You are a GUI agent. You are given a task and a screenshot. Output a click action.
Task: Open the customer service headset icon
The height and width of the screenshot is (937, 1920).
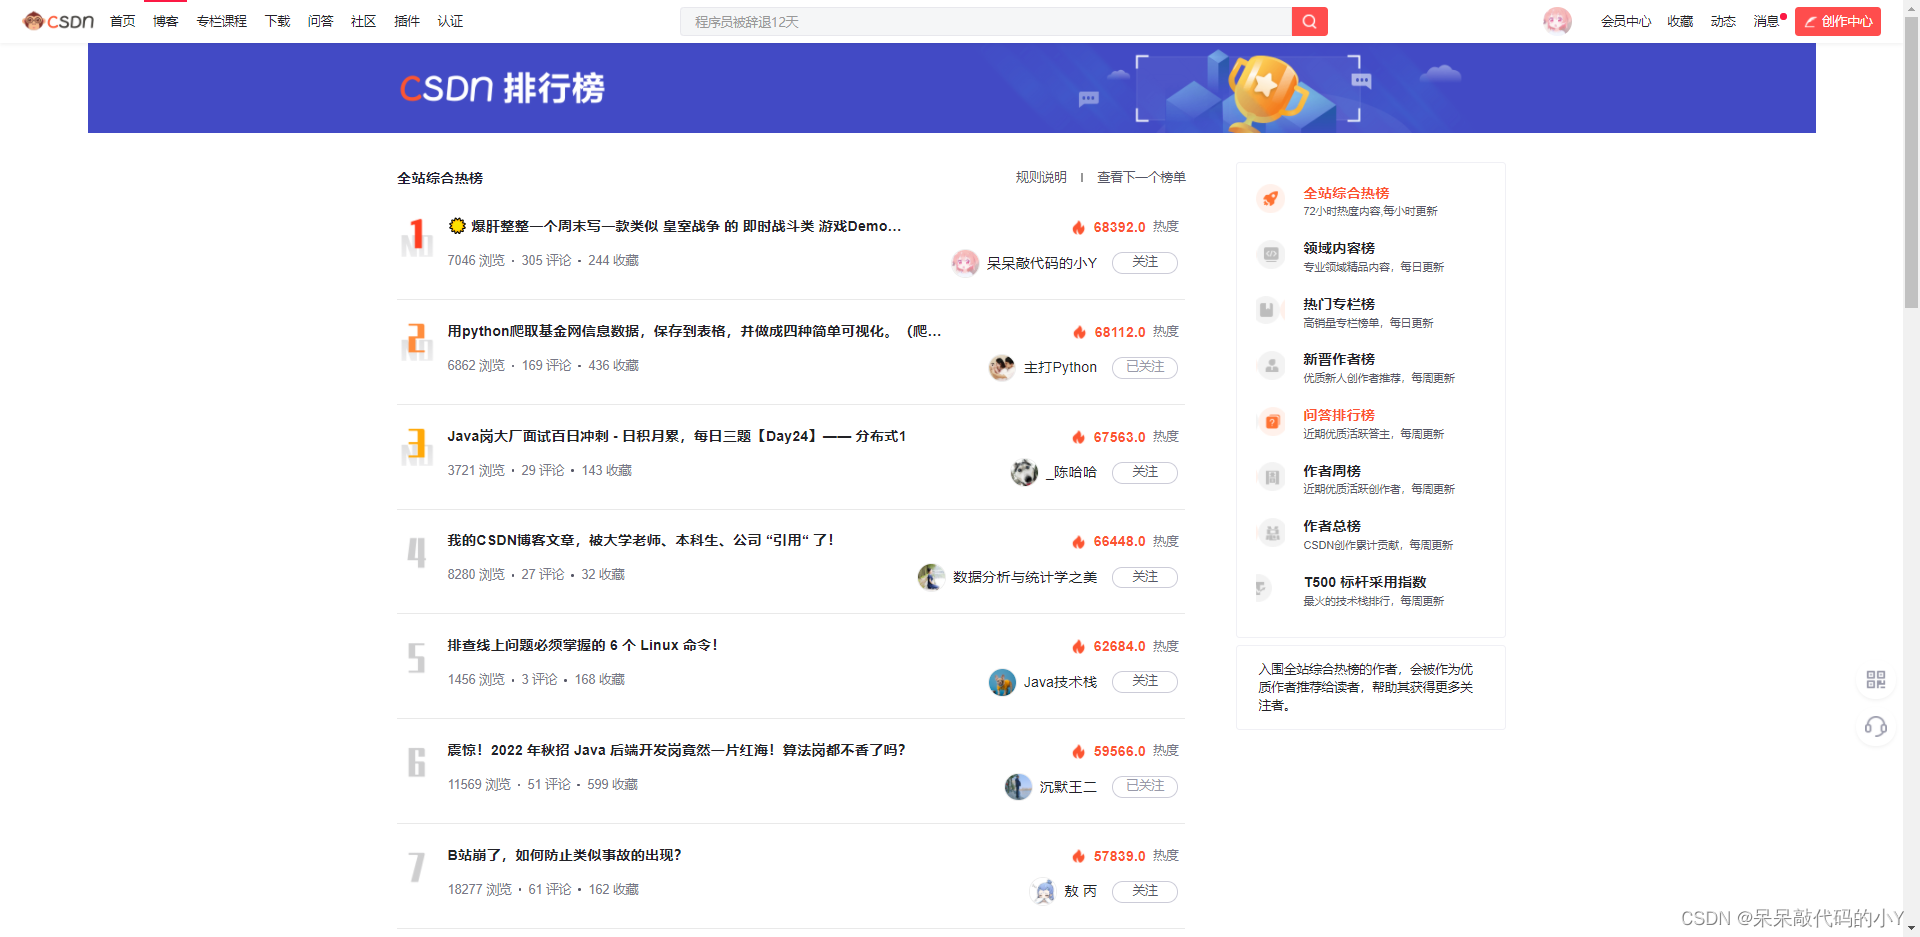(x=1876, y=727)
